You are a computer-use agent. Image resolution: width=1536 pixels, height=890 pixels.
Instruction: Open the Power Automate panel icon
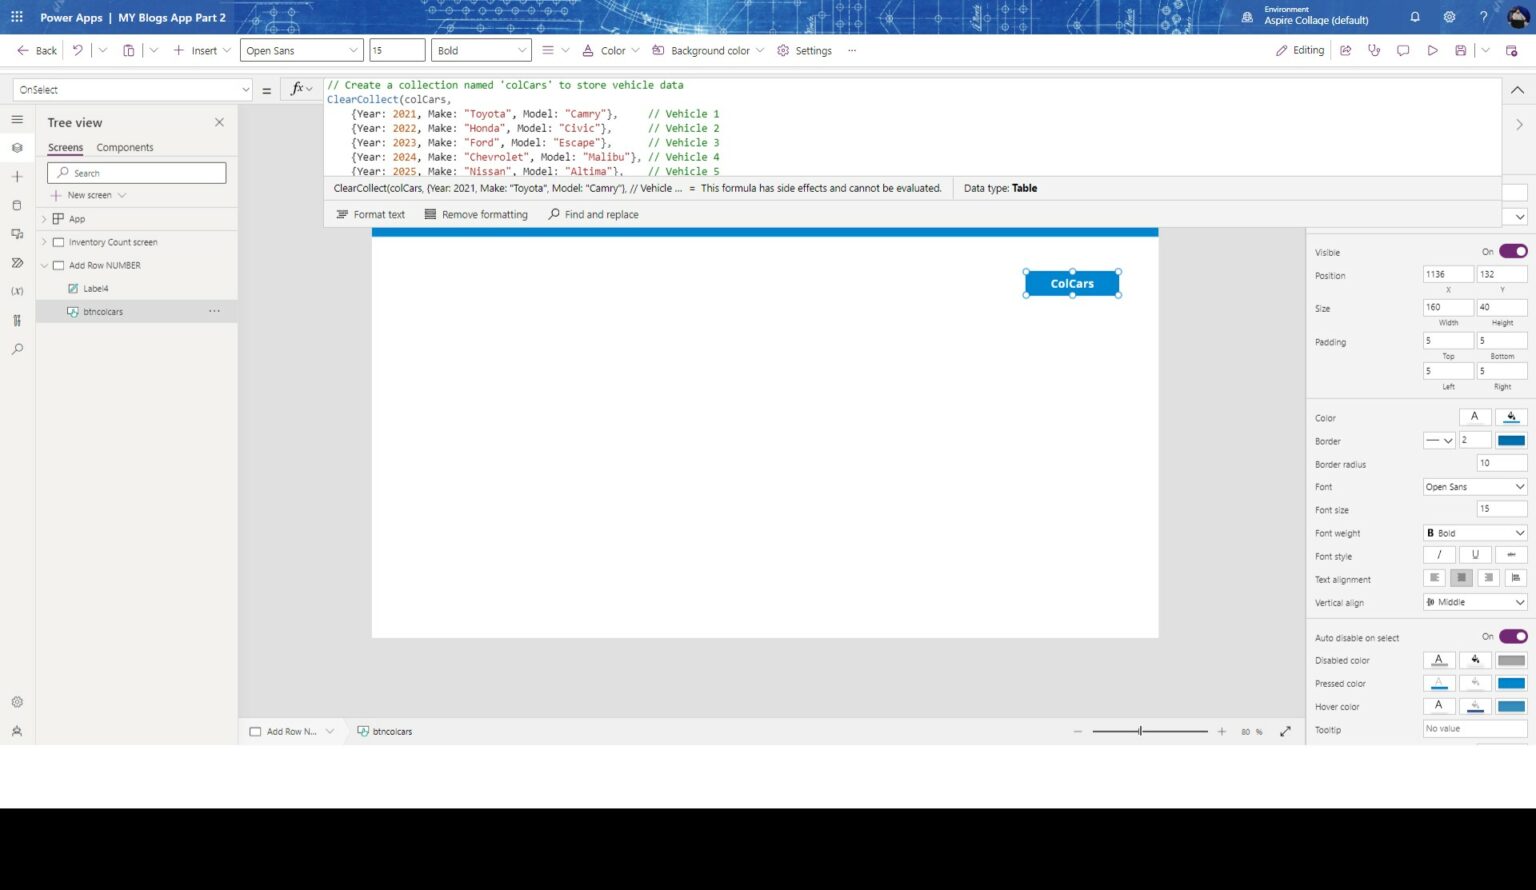tap(16, 262)
